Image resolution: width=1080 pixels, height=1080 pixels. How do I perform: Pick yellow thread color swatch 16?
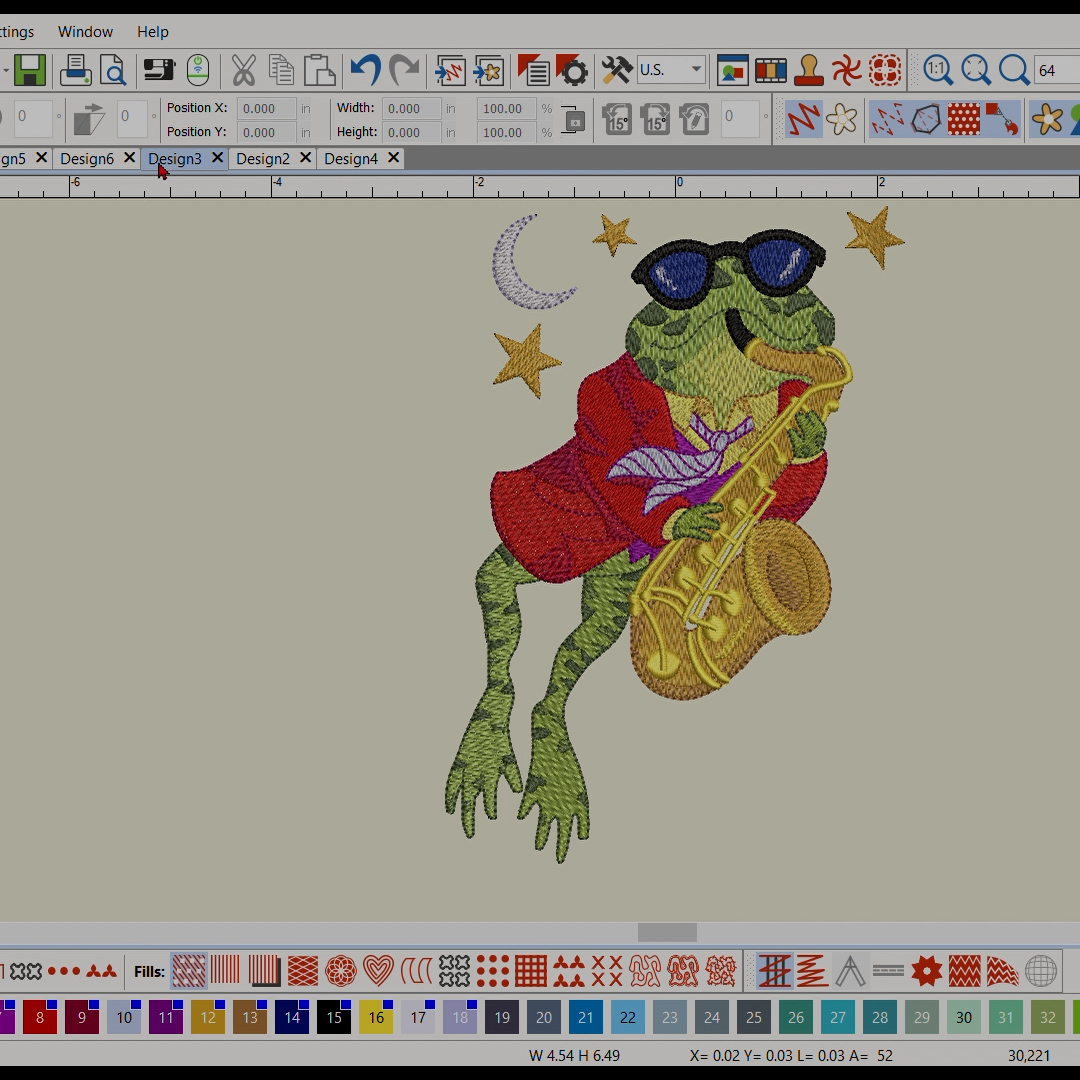(x=376, y=1017)
